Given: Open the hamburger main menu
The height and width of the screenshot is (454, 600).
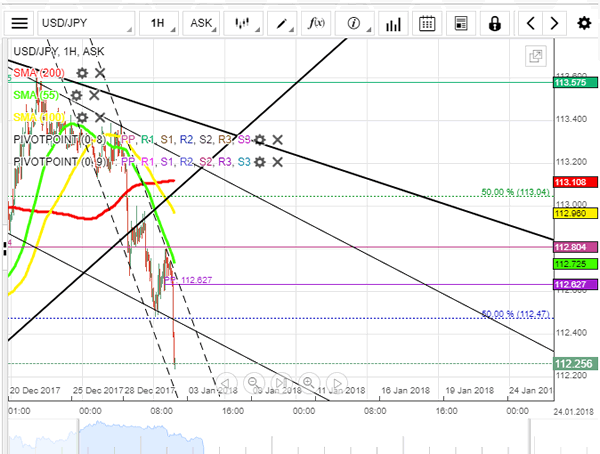Looking at the screenshot, I should [19, 23].
